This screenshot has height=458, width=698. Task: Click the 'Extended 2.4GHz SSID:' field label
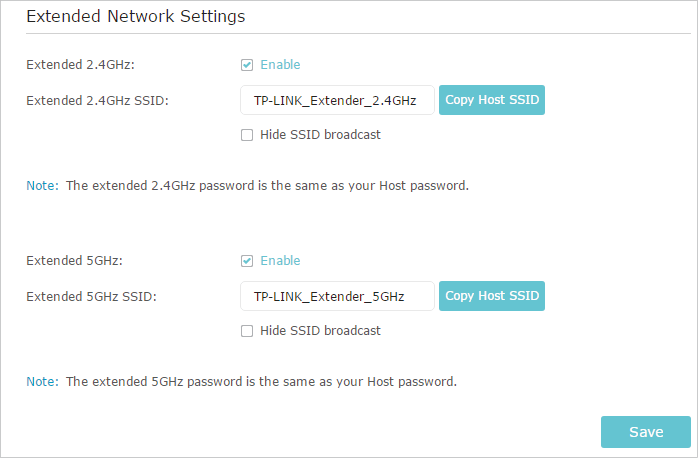tap(97, 101)
